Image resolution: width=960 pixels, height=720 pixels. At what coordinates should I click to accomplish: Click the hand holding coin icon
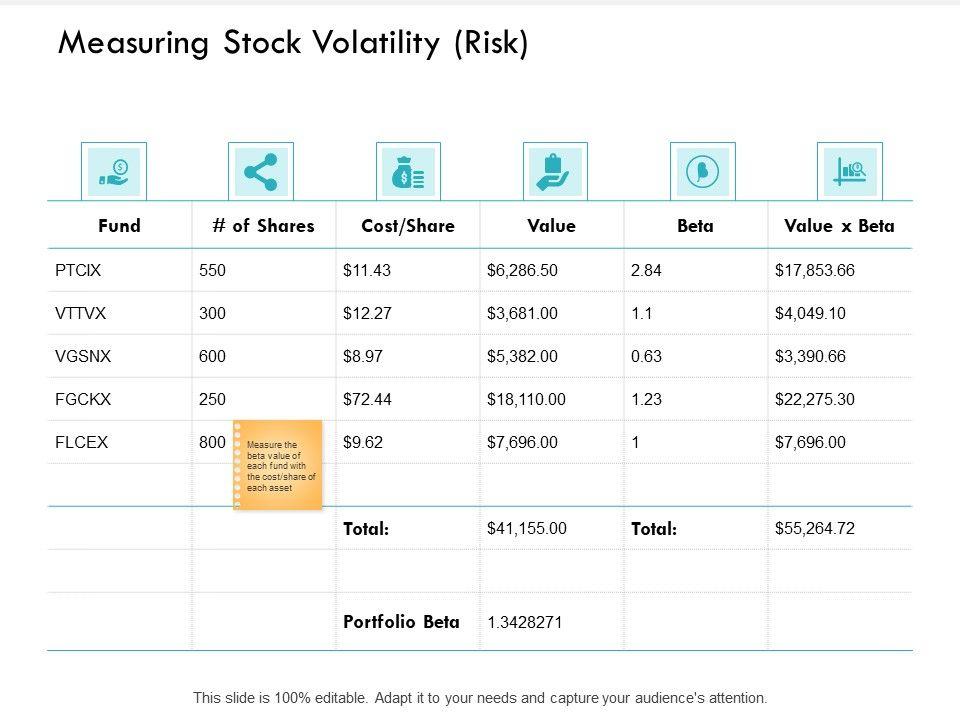pyautogui.click(x=113, y=172)
